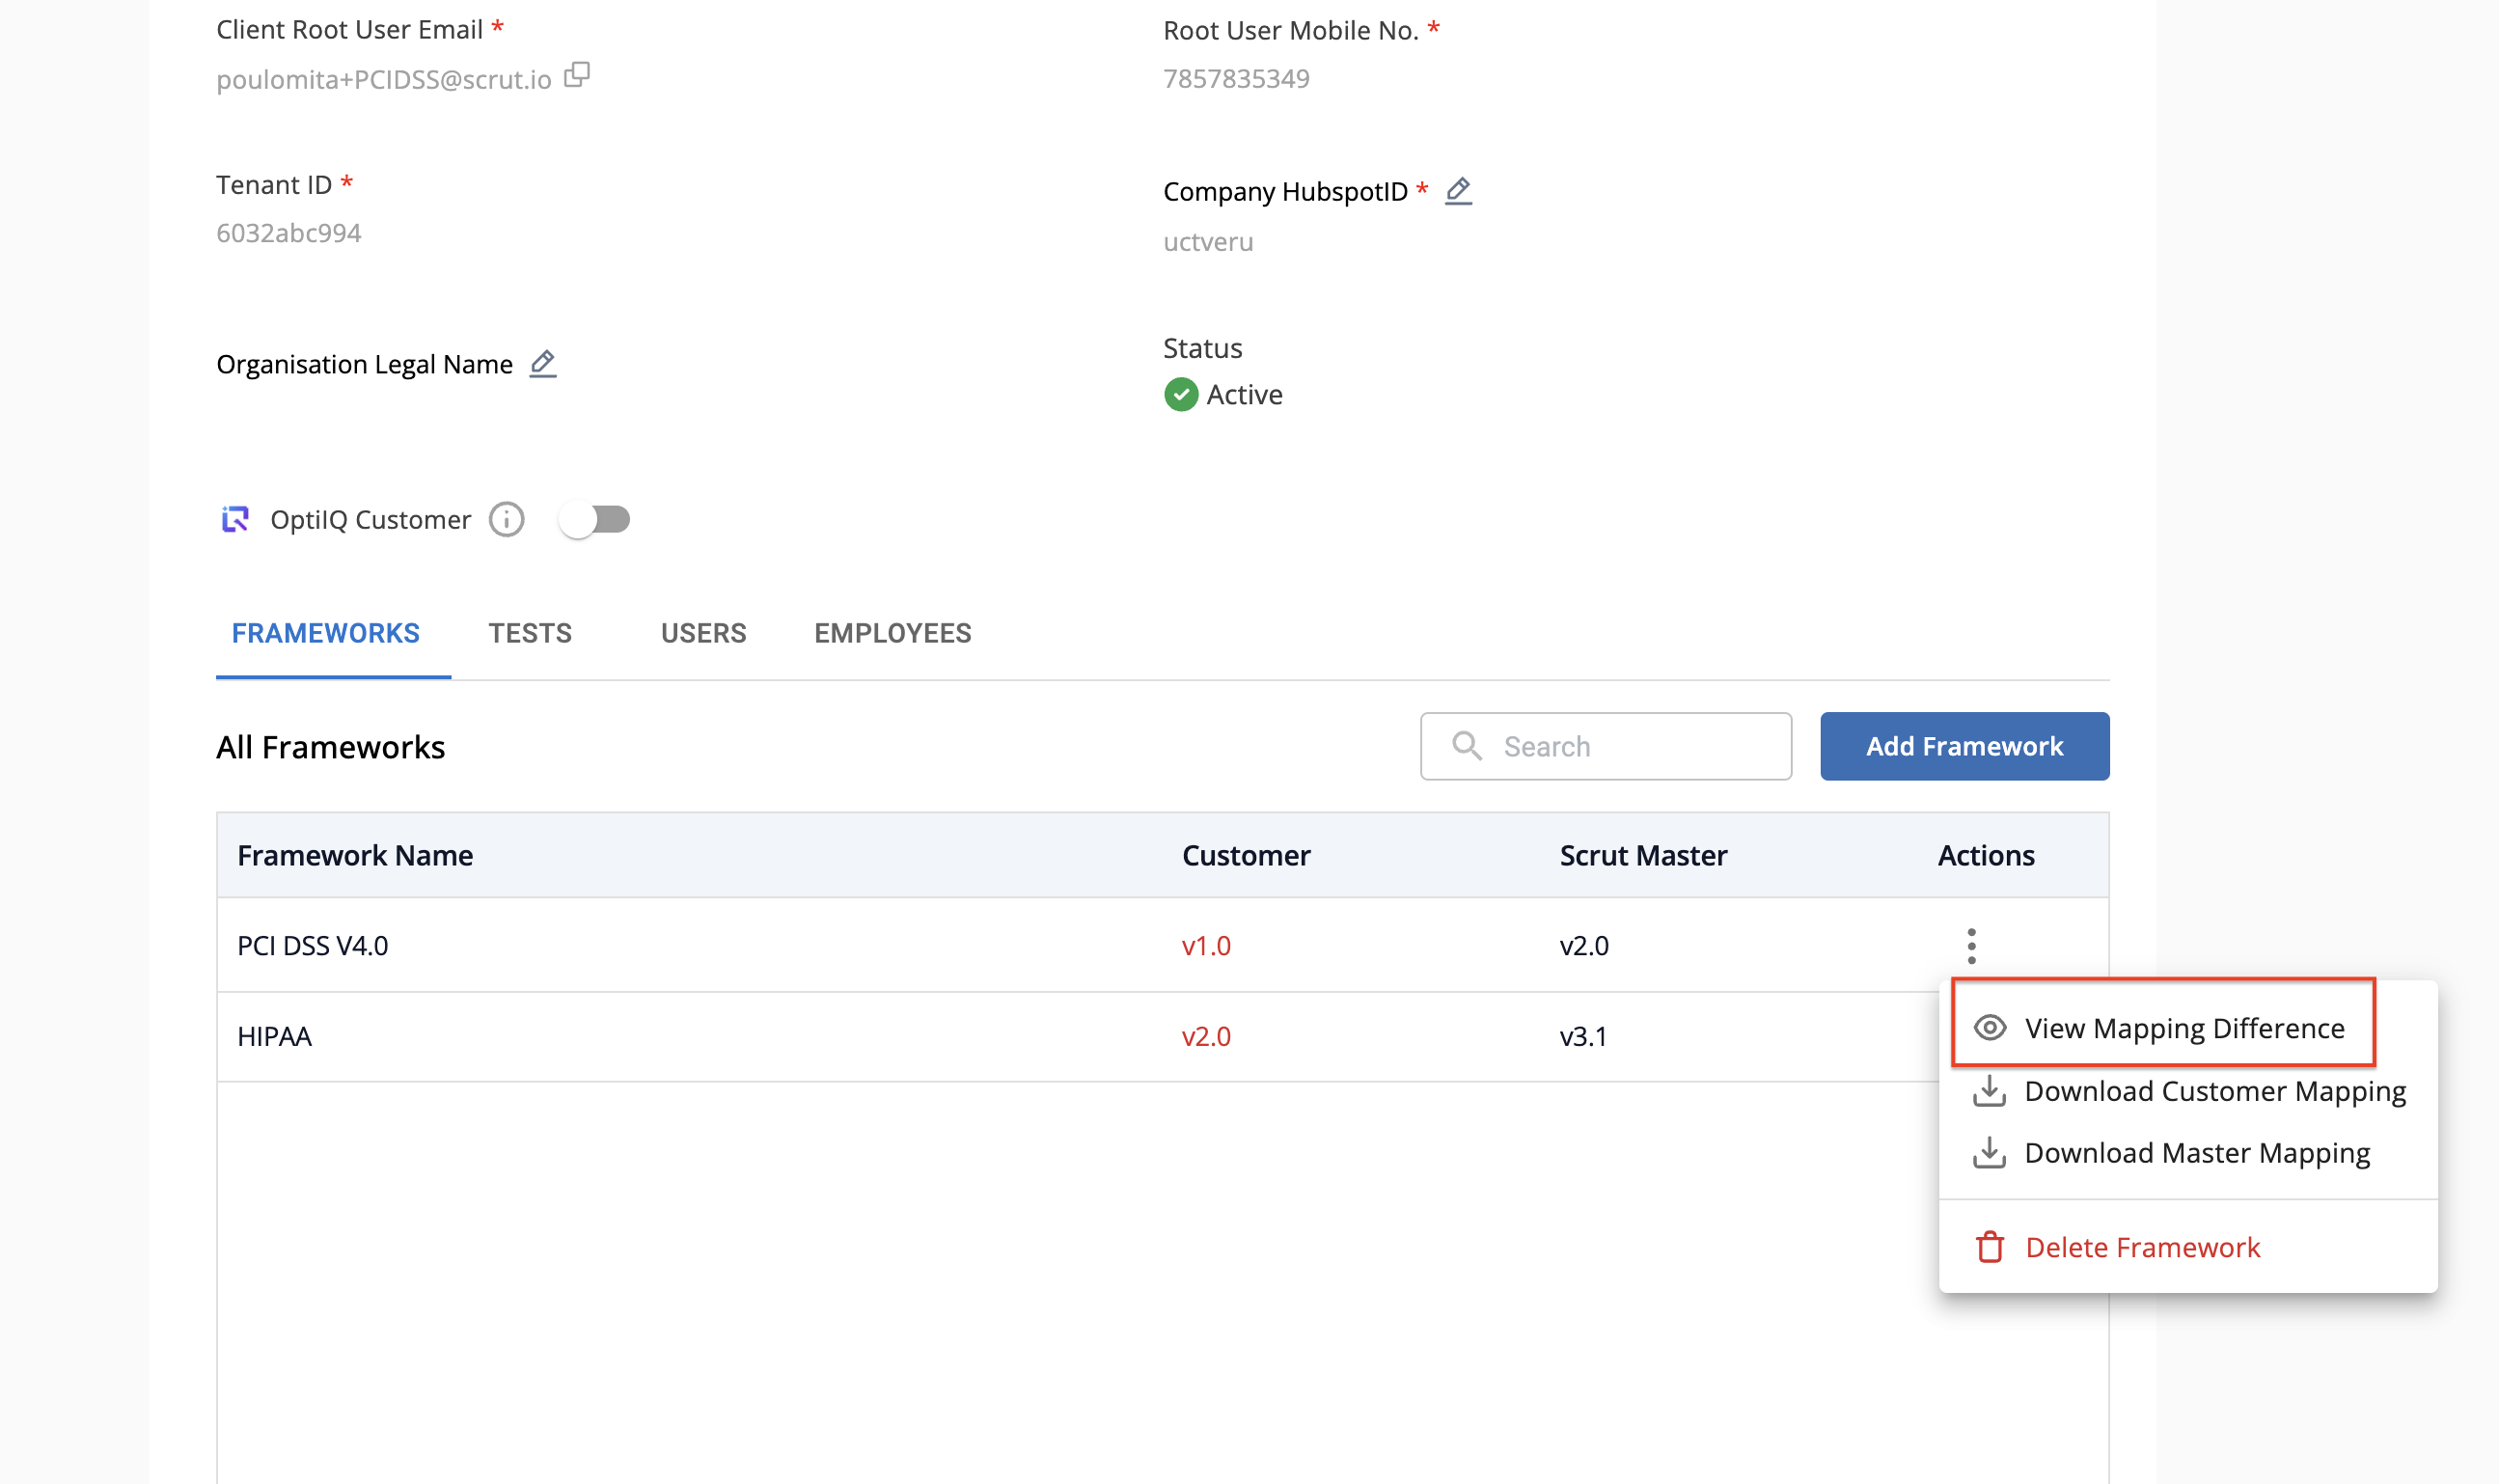
Task: Click the frameworks Search field
Action: click(1605, 746)
